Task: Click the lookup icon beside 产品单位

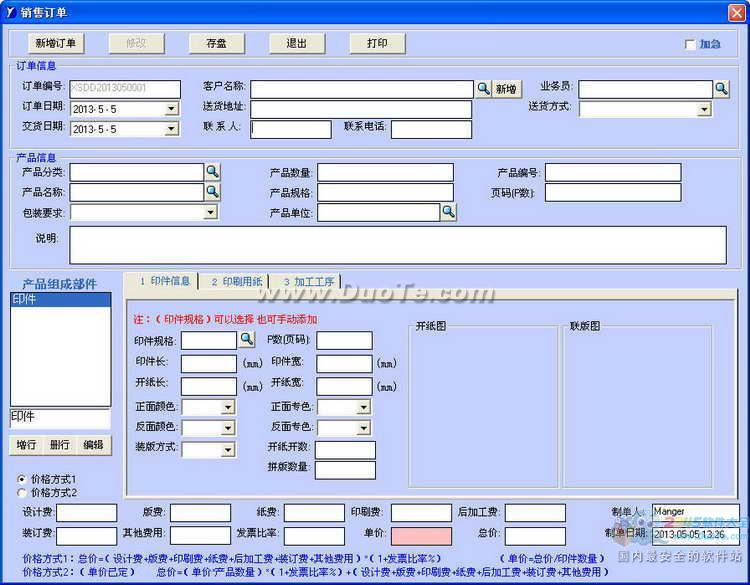Action: click(x=449, y=212)
